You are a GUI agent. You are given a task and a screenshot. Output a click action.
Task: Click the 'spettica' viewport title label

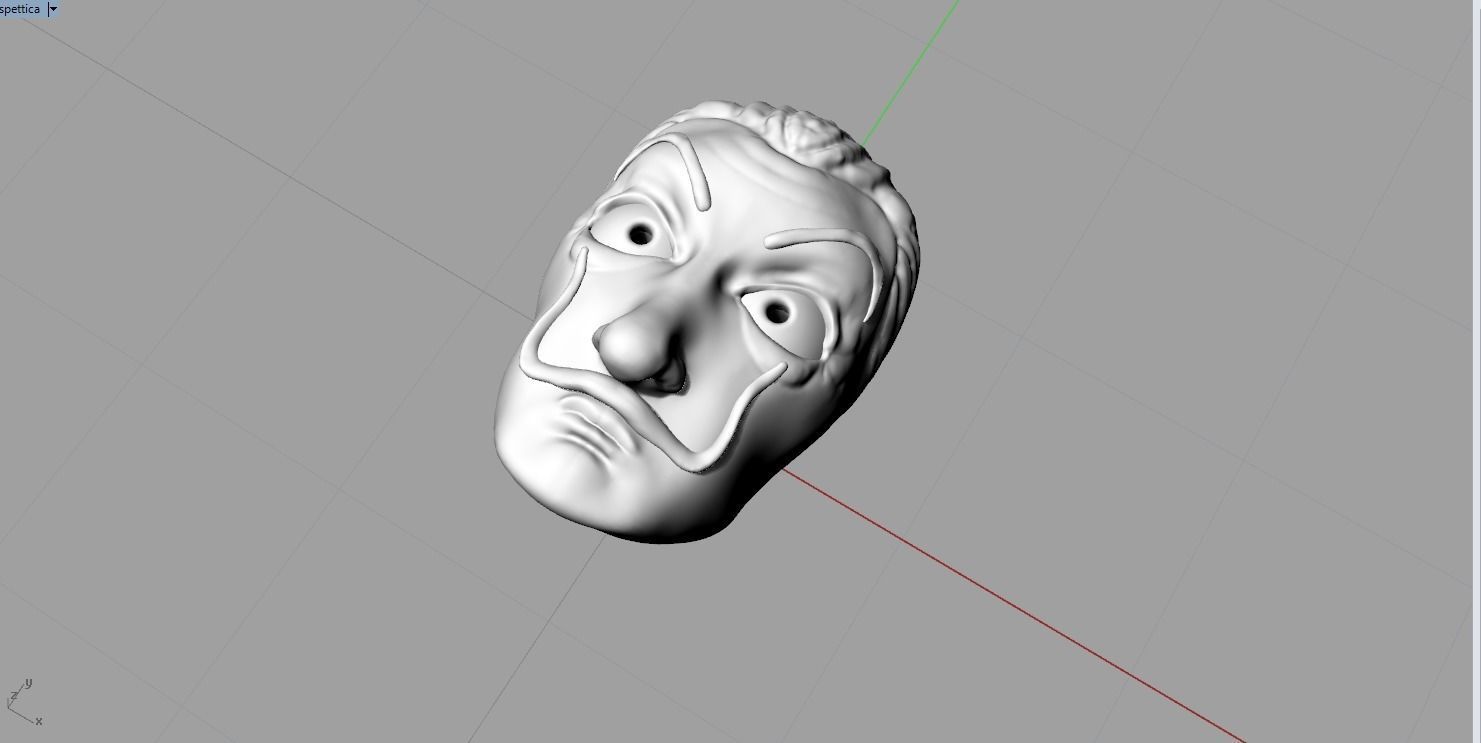20,9
